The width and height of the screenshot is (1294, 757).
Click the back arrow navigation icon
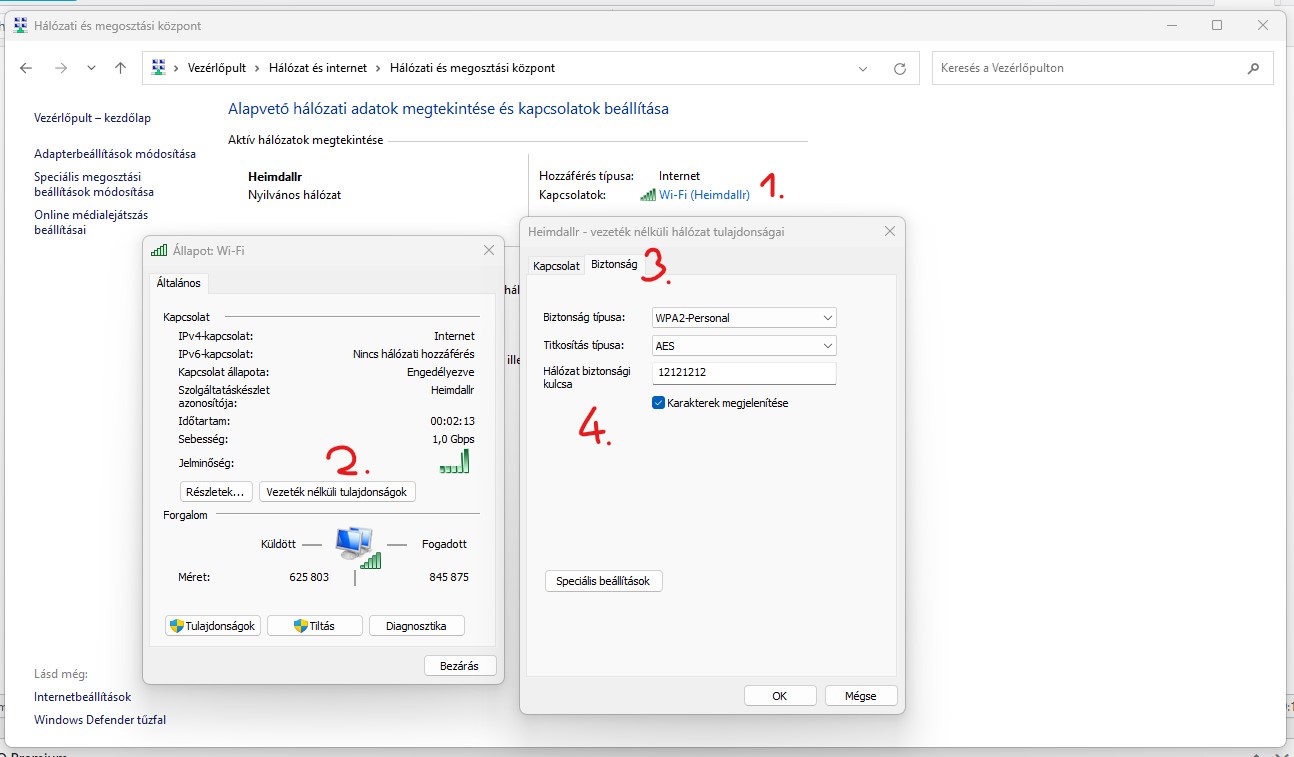tap(26, 68)
